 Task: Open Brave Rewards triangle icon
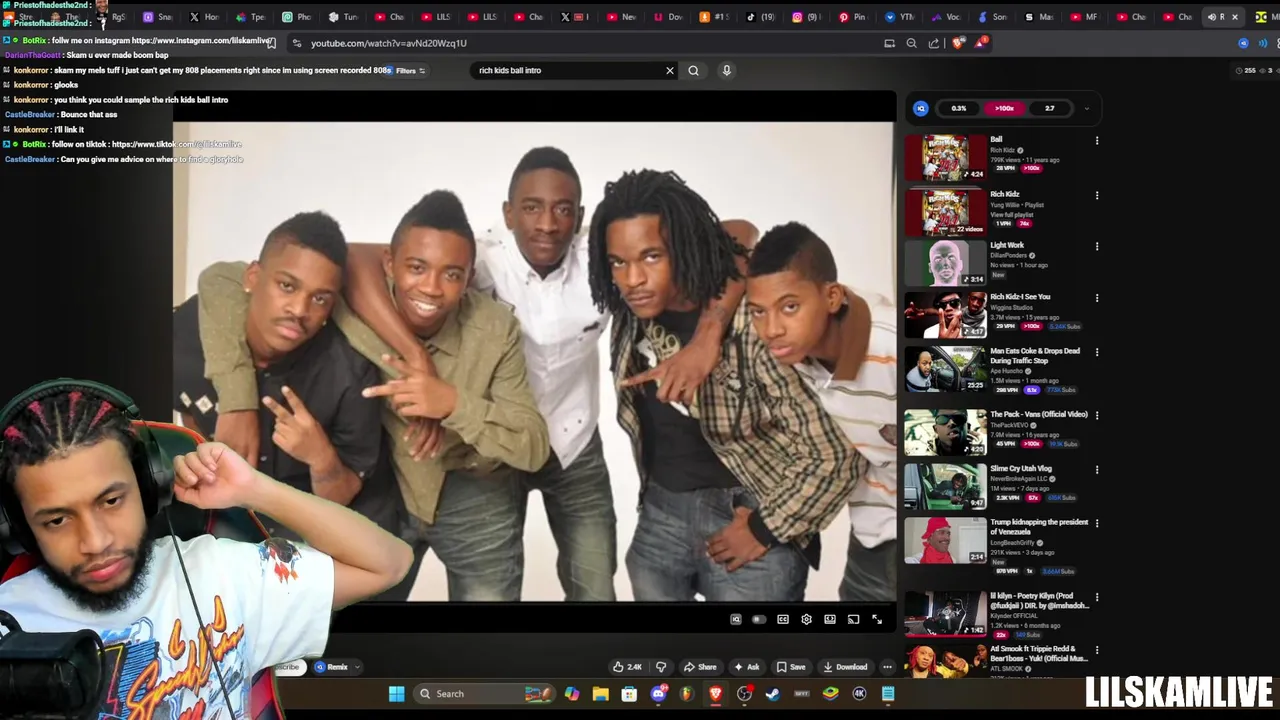pyautogui.click(x=982, y=42)
